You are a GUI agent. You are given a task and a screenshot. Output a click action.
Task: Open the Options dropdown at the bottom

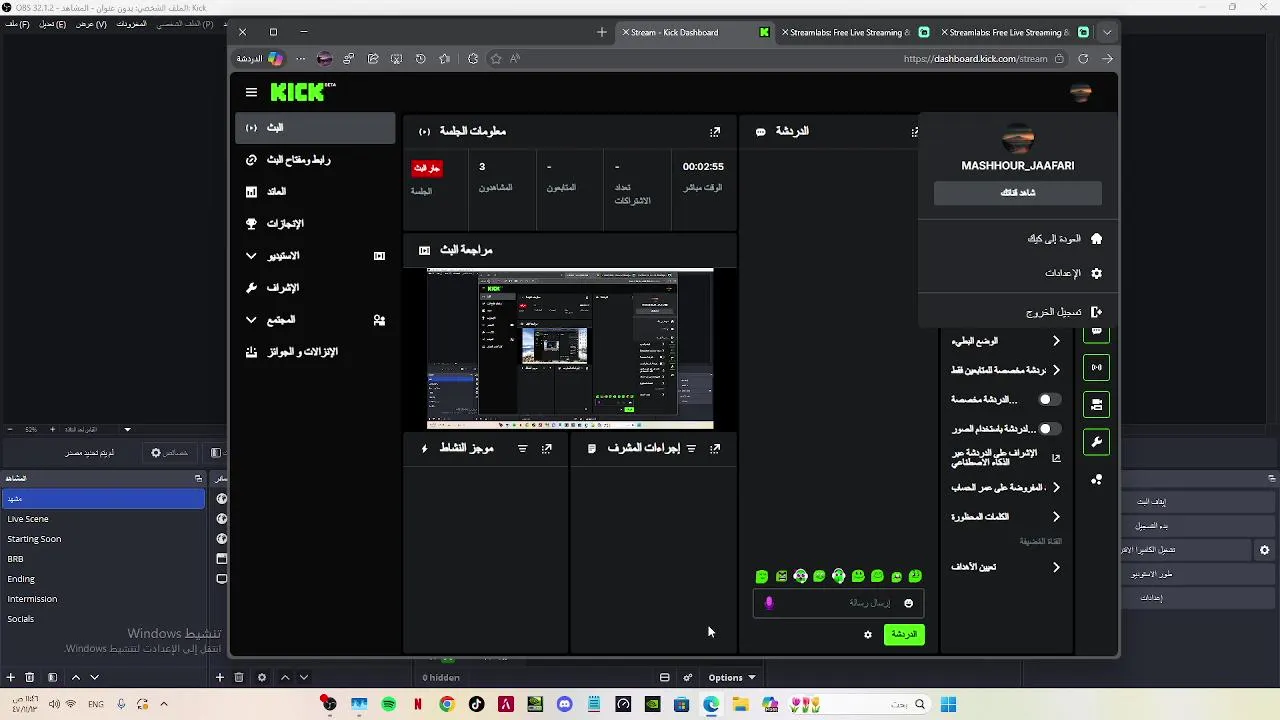tap(733, 677)
